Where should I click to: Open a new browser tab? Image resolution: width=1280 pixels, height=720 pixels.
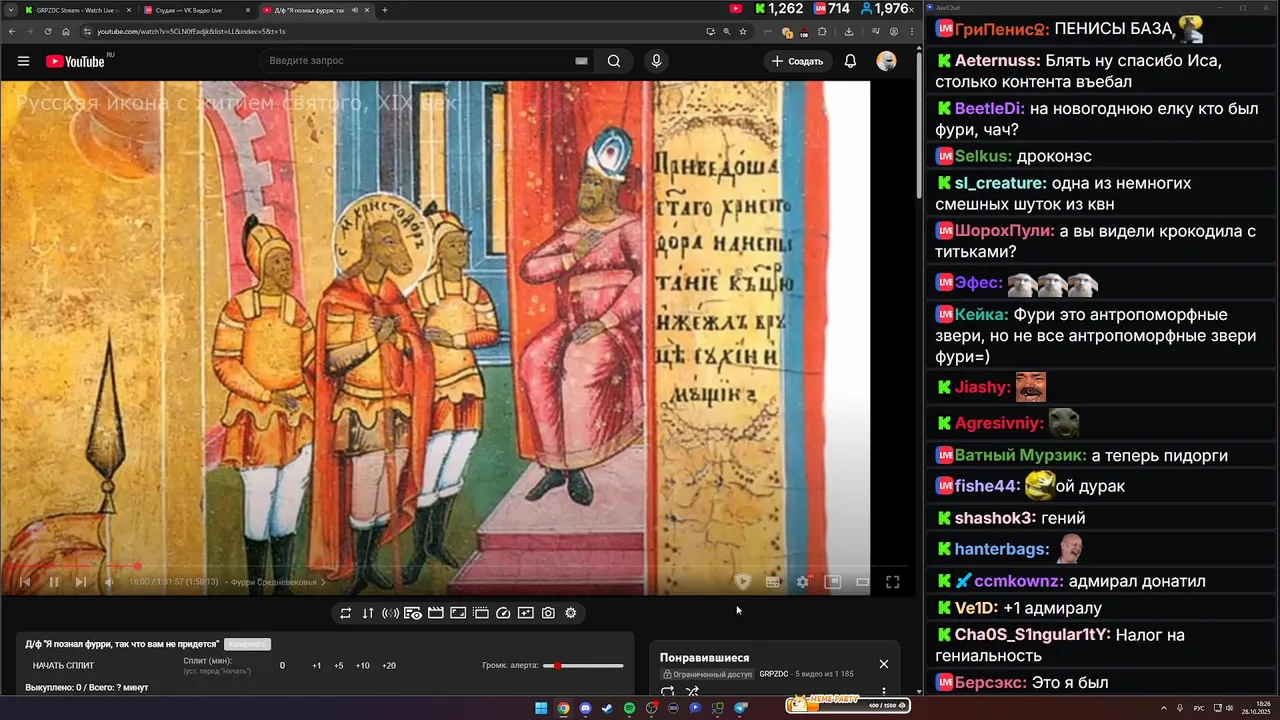tap(385, 10)
